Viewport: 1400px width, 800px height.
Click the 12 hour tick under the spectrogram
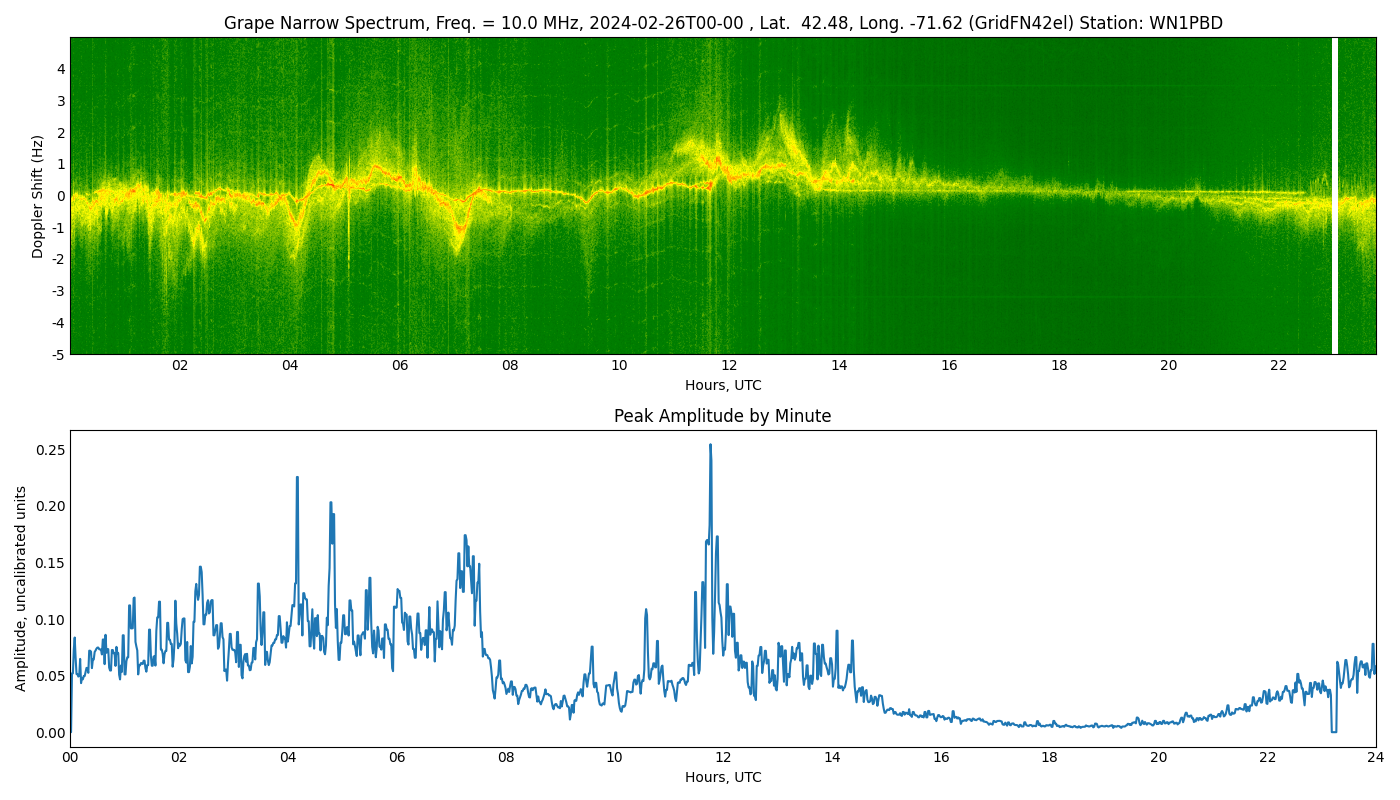(729, 366)
